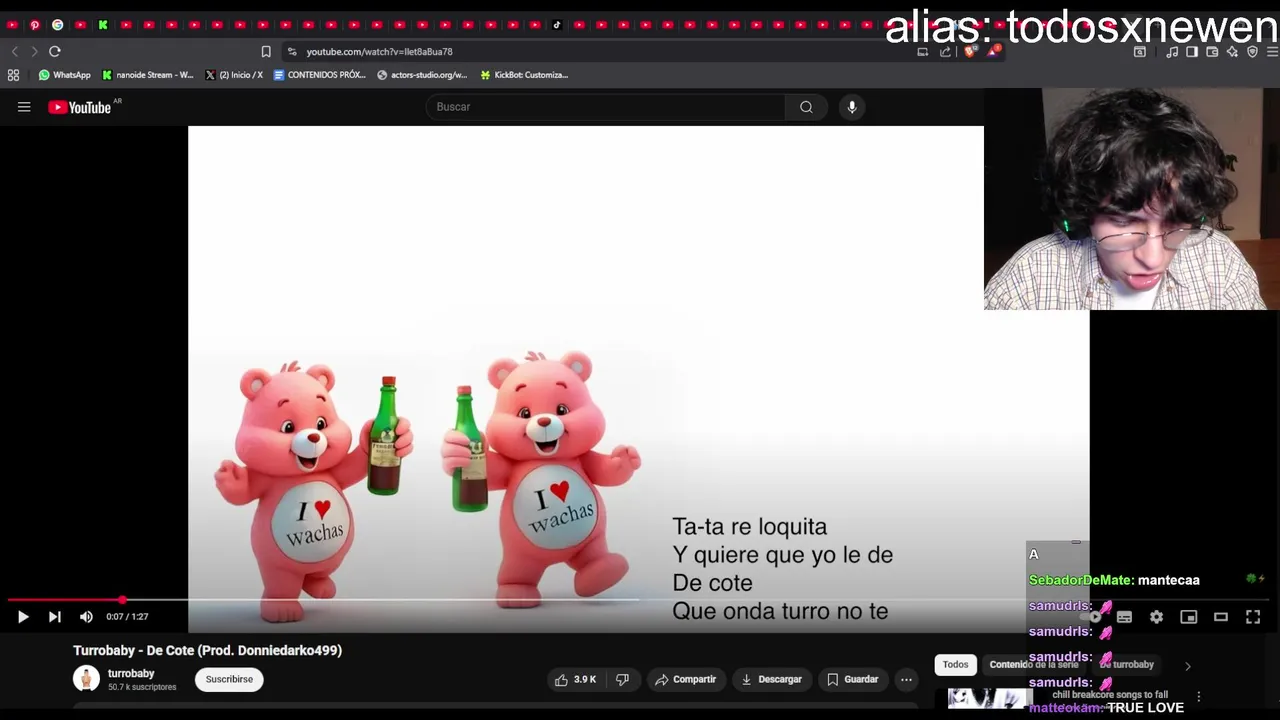This screenshot has width=1280, height=720.
Task: Open the nanoide Stream bookmark
Action: 148,75
